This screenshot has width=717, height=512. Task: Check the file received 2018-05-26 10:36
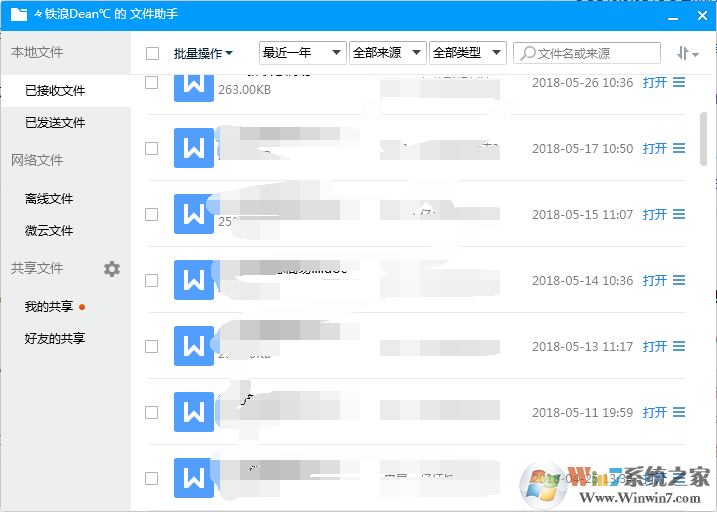[x=151, y=83]
